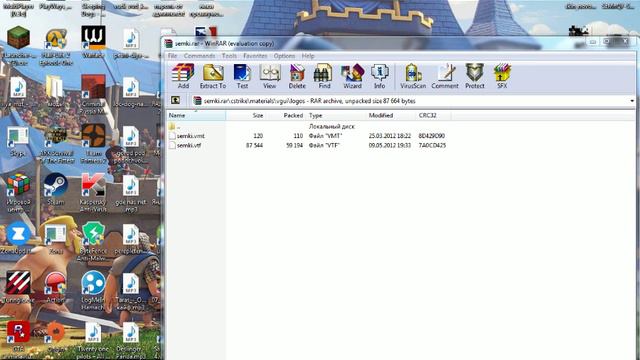Sort files by the Type column
Viewport: 640px width, 360px height.
click(x=336, y=116)
